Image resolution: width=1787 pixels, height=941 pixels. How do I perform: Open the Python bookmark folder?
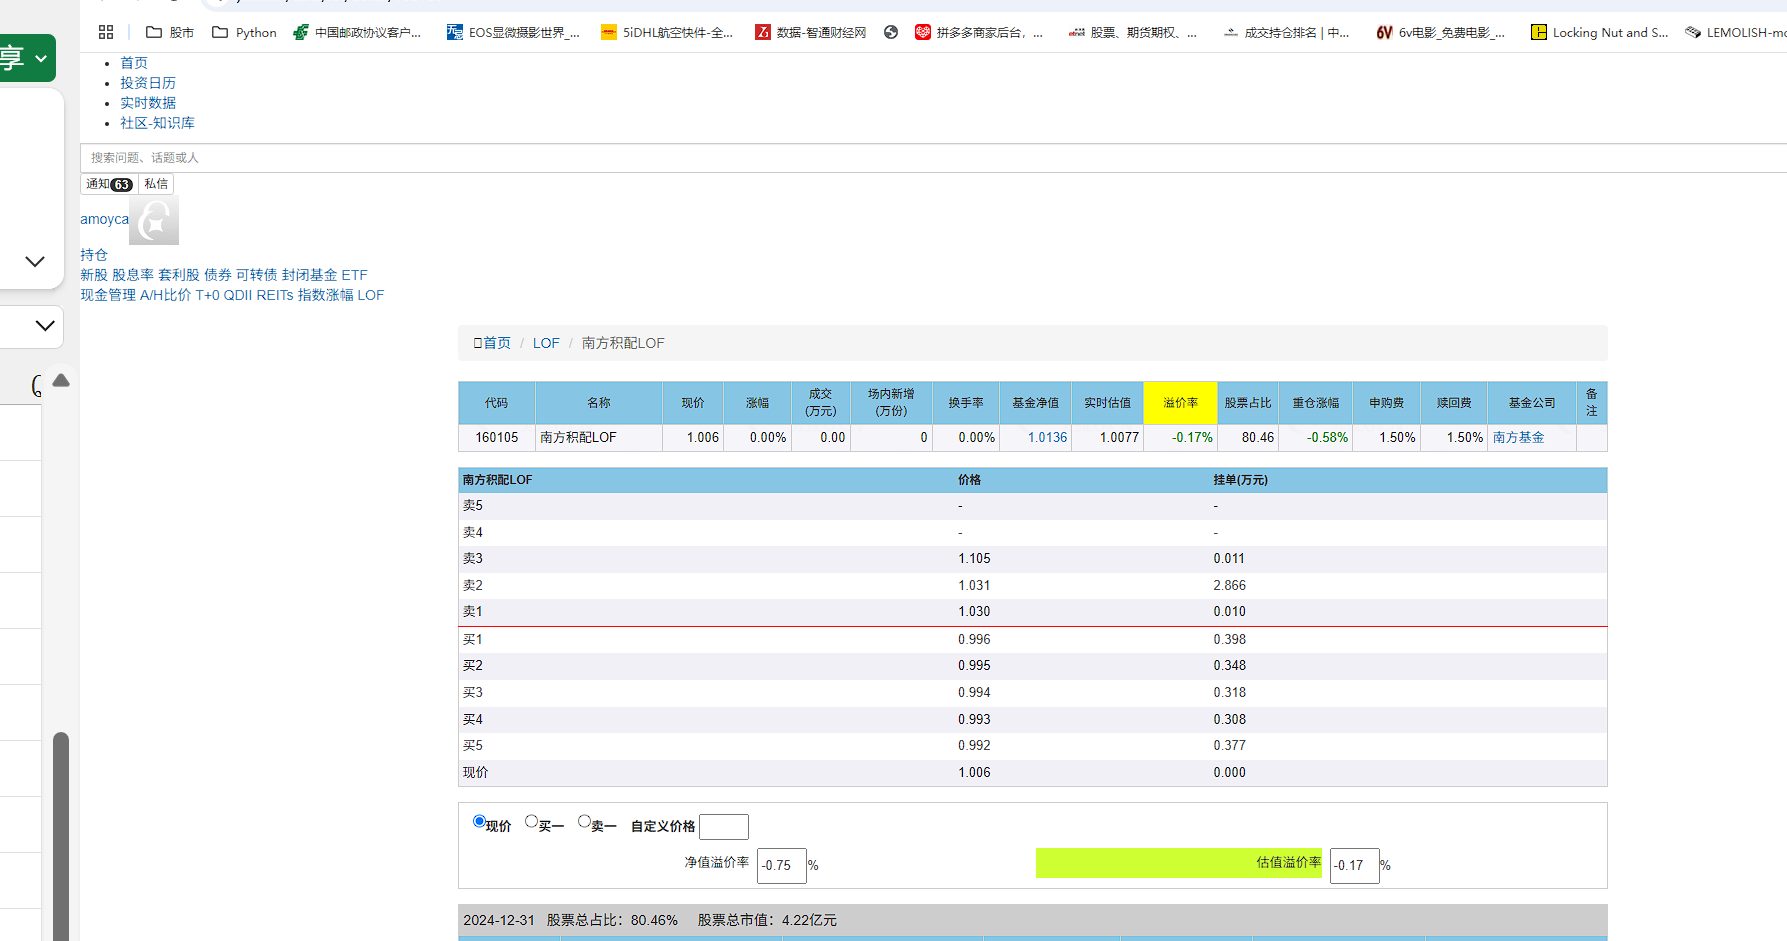244,32
